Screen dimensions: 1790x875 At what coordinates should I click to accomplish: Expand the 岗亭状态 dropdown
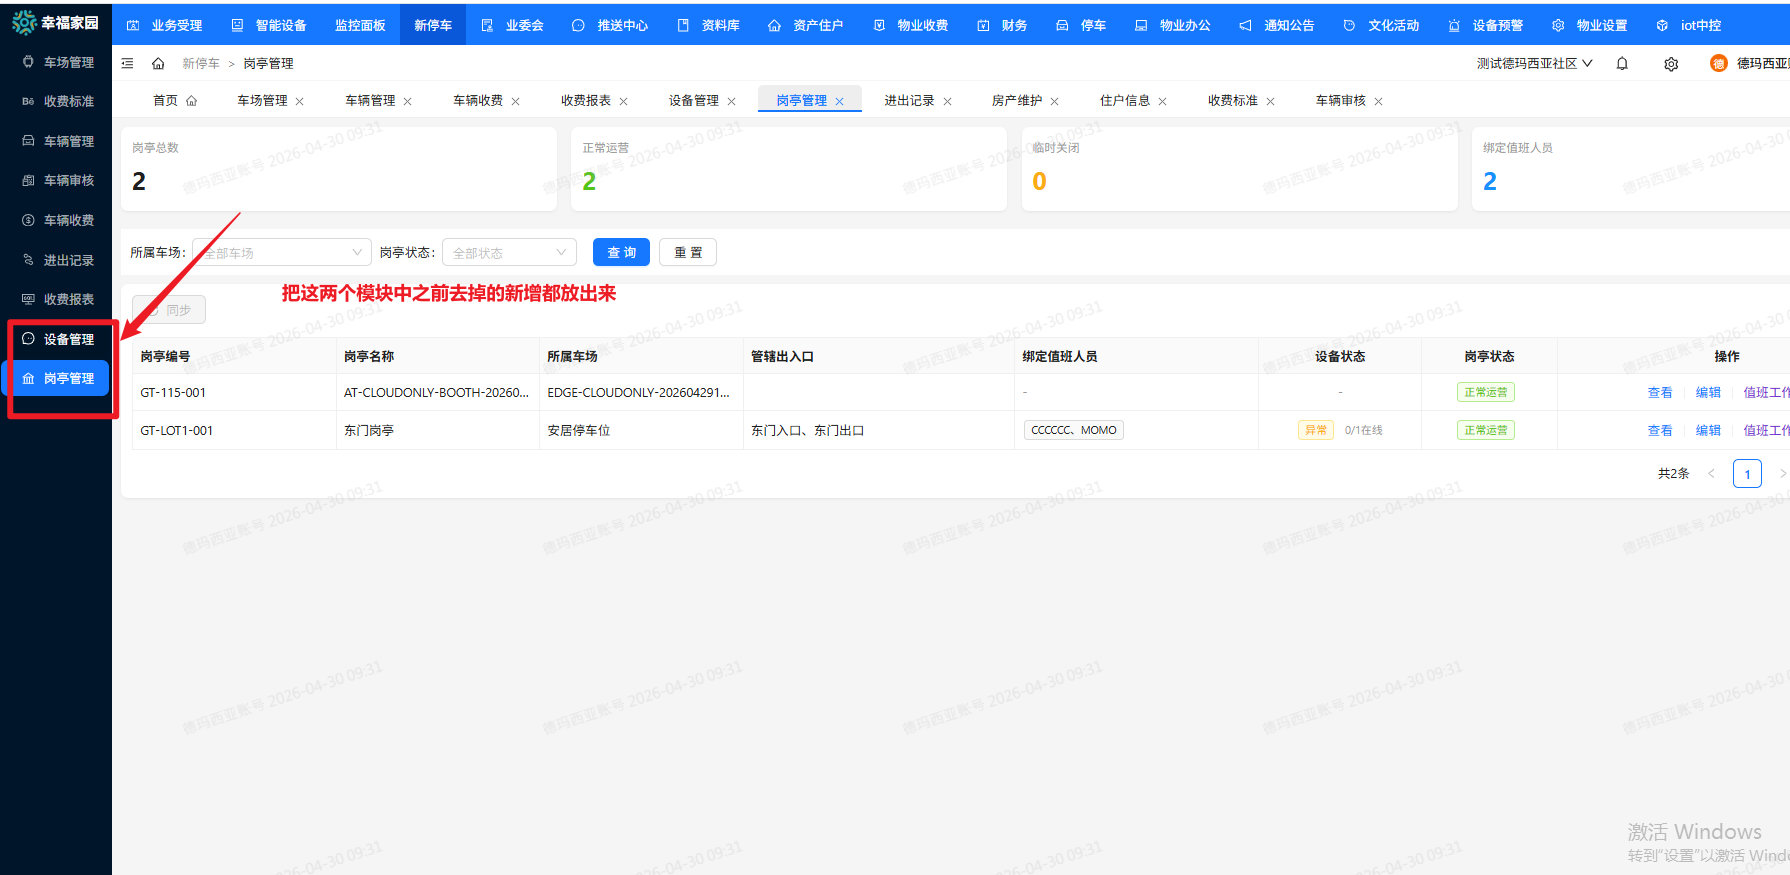(509, 252)
